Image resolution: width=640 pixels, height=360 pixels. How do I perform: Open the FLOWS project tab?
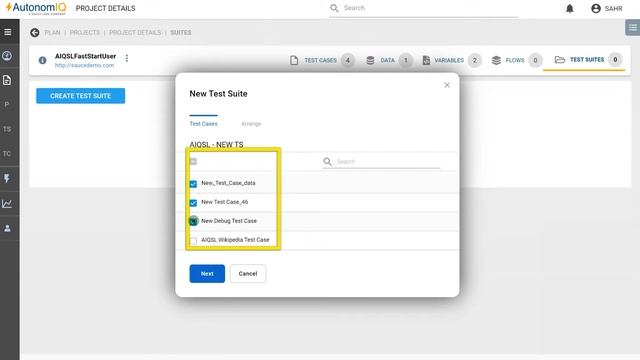point(516,60)
